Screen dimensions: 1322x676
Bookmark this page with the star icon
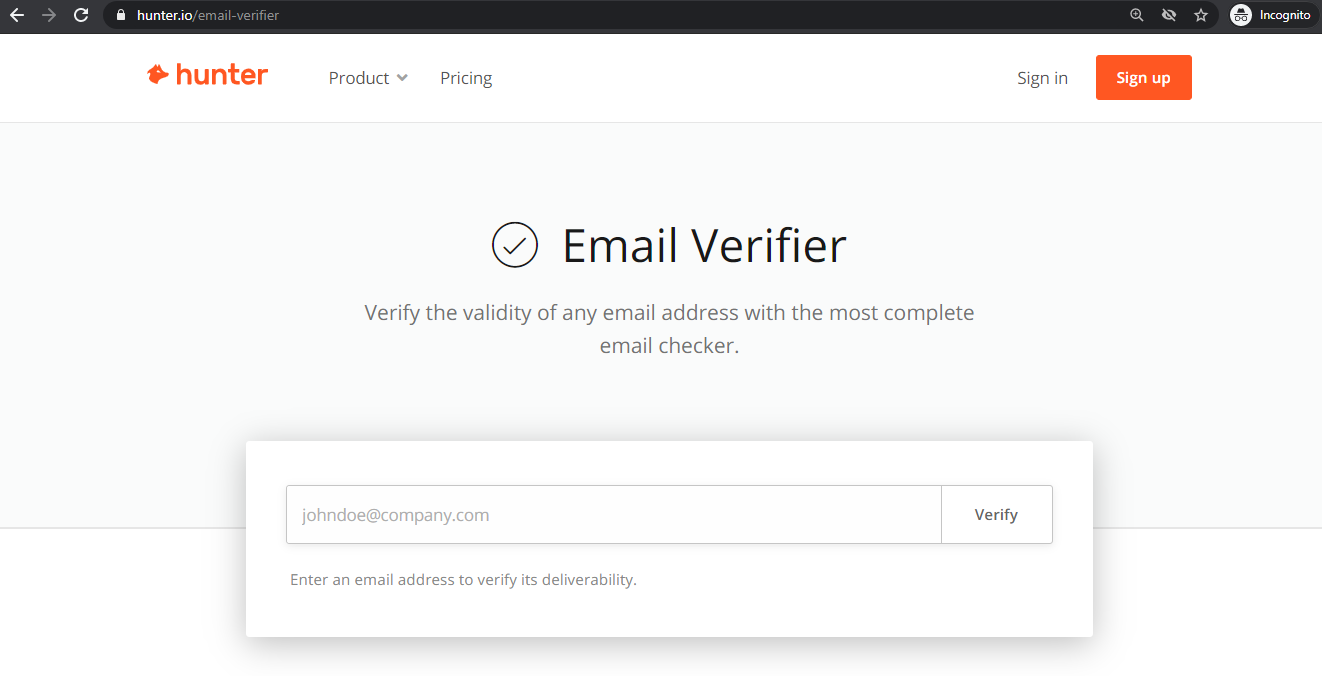tap(1201, 15)
